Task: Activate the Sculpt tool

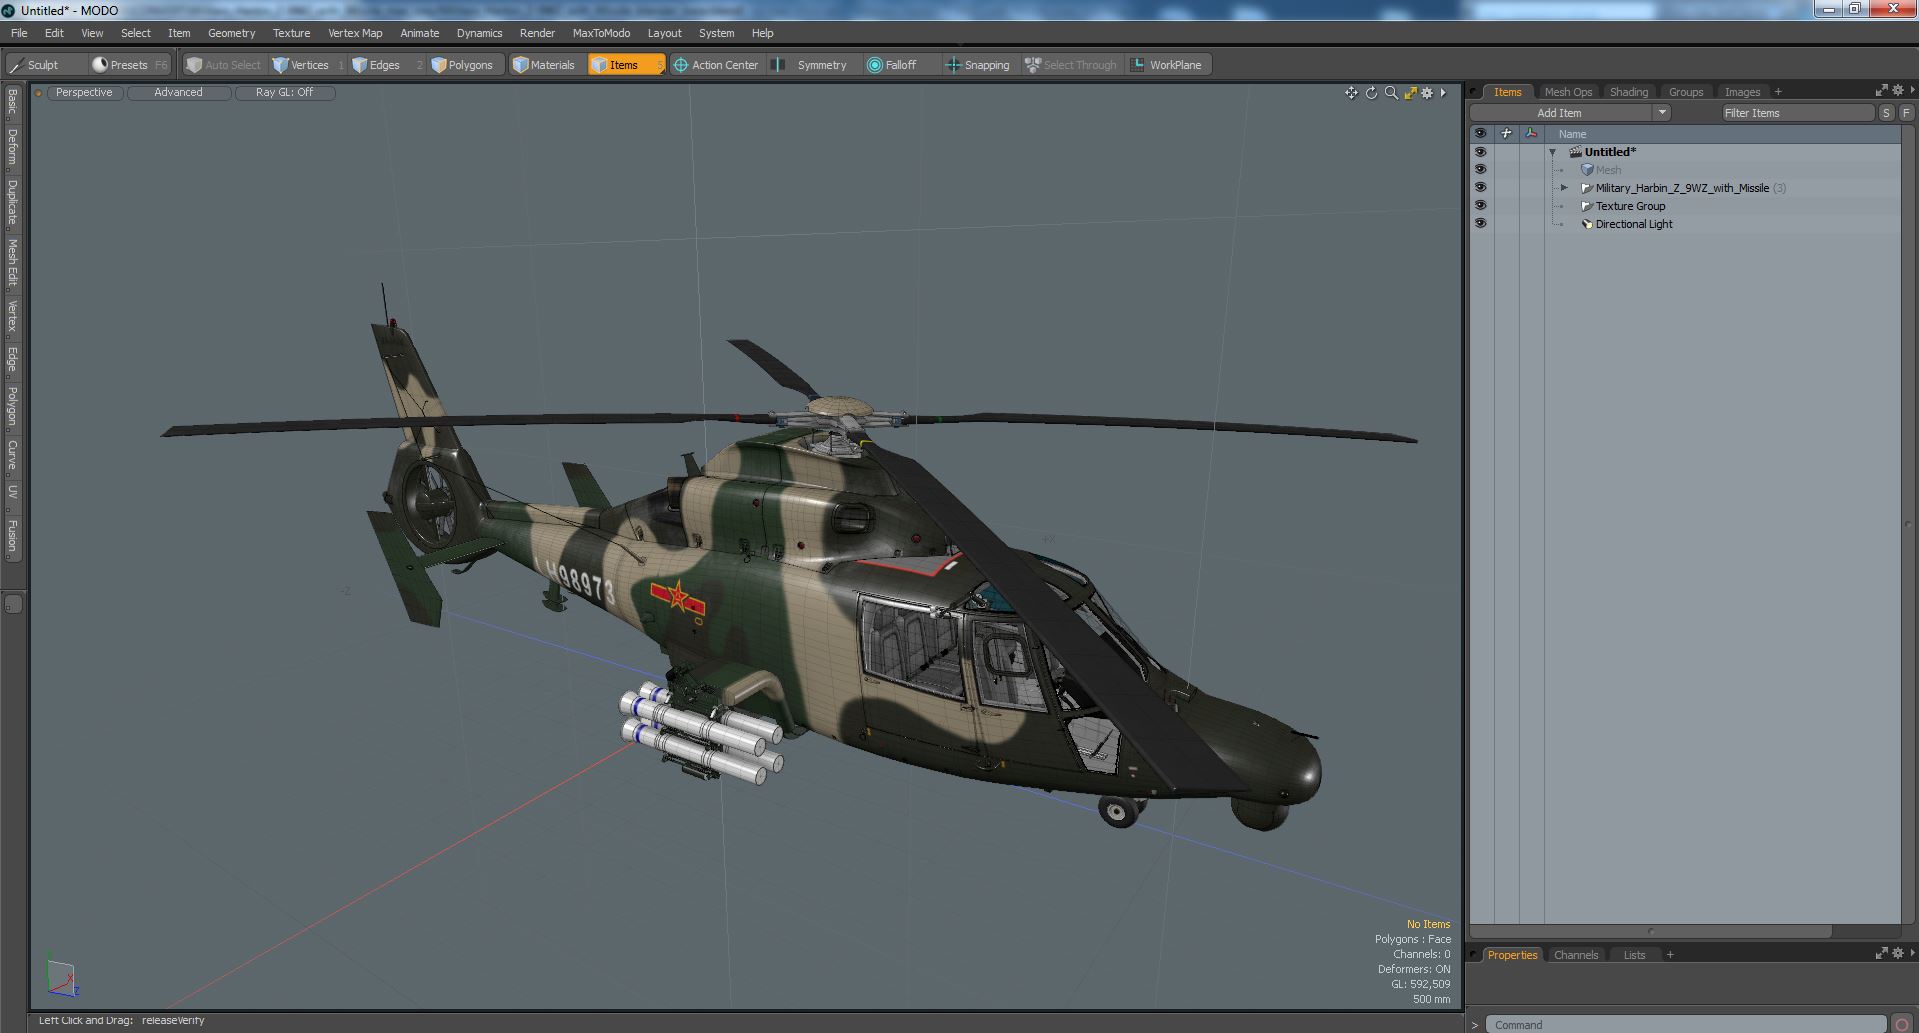Action: [34, 65]
